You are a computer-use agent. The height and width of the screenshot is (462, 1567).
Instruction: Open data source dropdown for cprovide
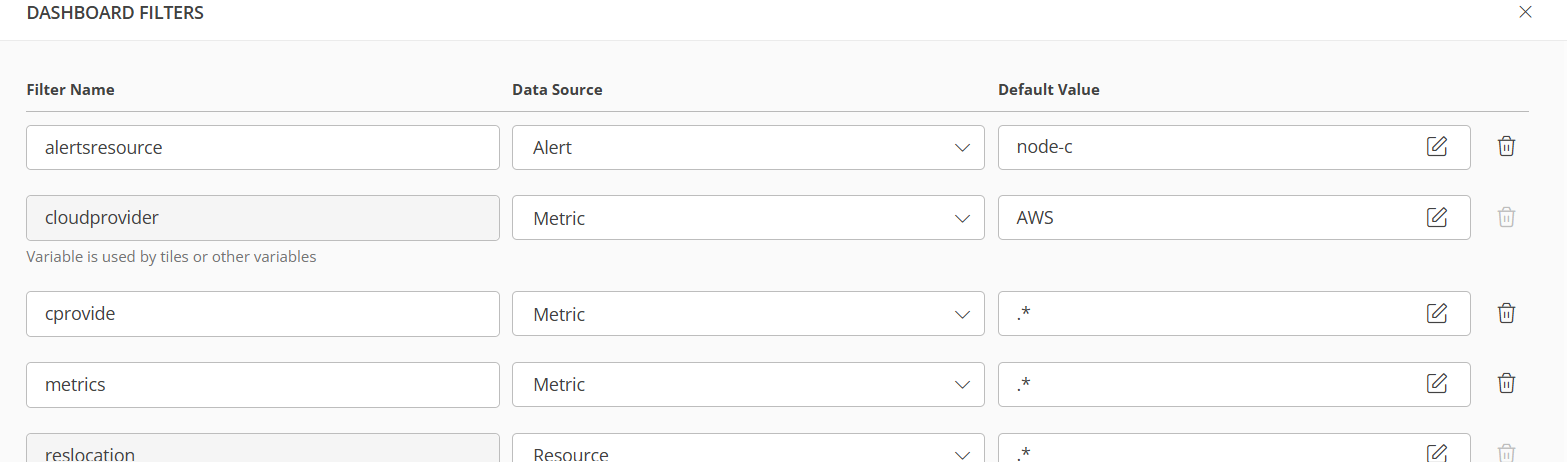coord(747,313)
